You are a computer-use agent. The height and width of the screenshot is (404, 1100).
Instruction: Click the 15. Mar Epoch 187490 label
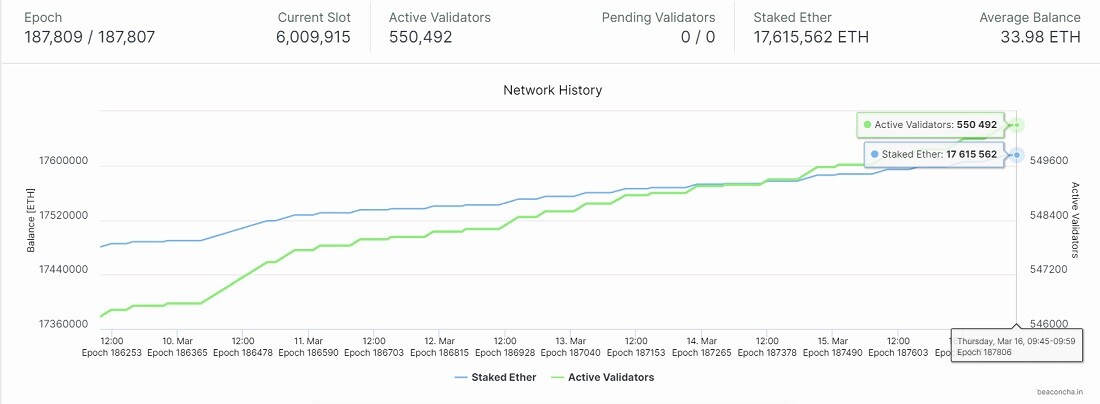tap(832, 347)
